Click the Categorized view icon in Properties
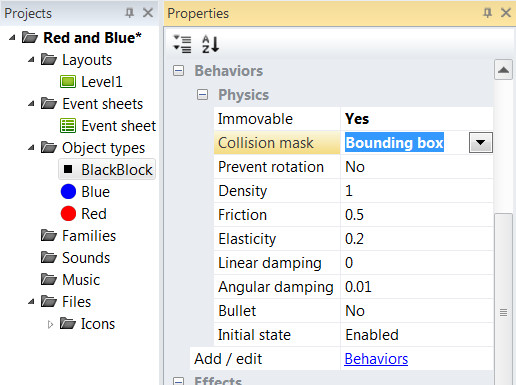This screenshot has height=385, width=516. pyautogui.click(x=182, y=44)
